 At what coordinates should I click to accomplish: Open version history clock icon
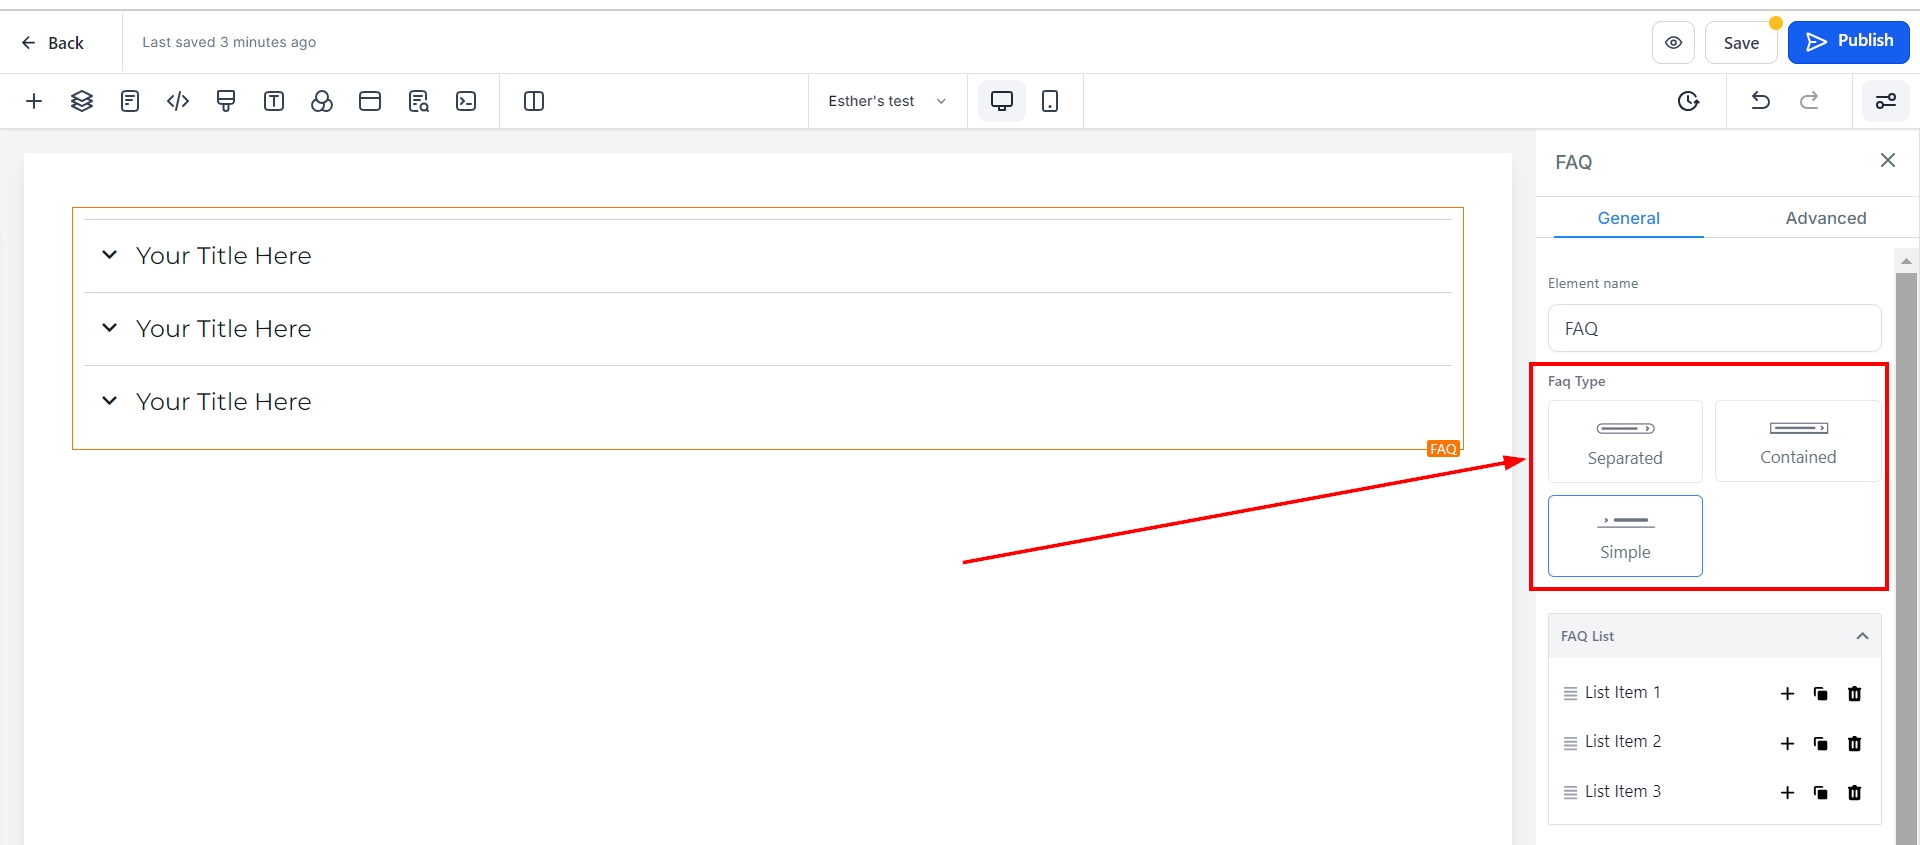[1689, 101]
